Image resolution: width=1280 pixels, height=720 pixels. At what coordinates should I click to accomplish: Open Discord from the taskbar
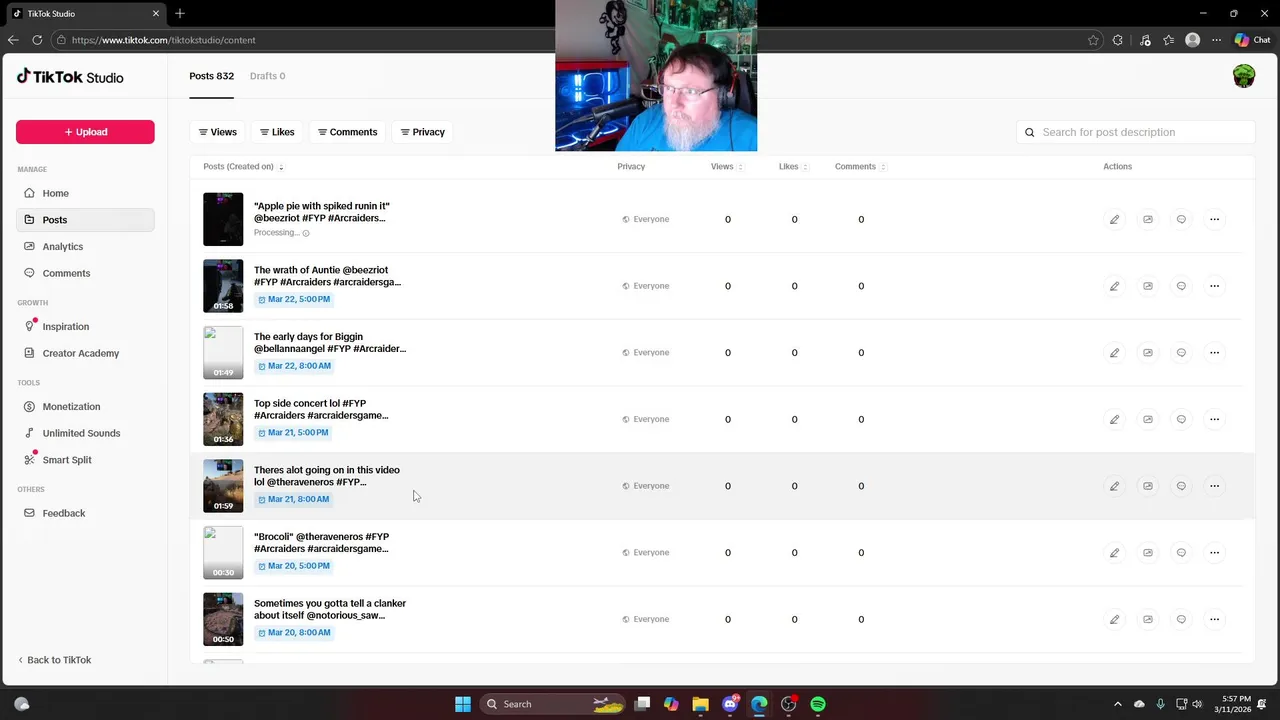(730, 704)
